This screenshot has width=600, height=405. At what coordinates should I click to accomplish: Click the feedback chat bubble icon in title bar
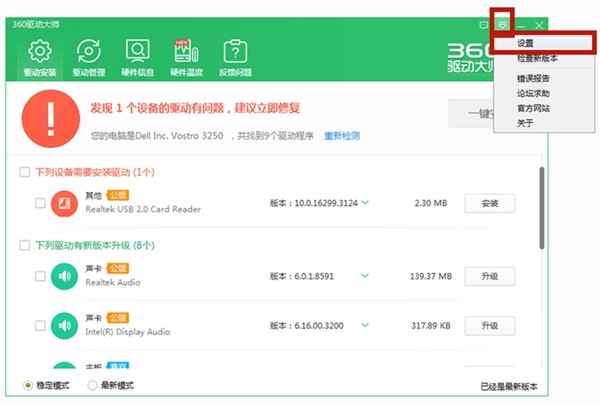click(484, 25)
